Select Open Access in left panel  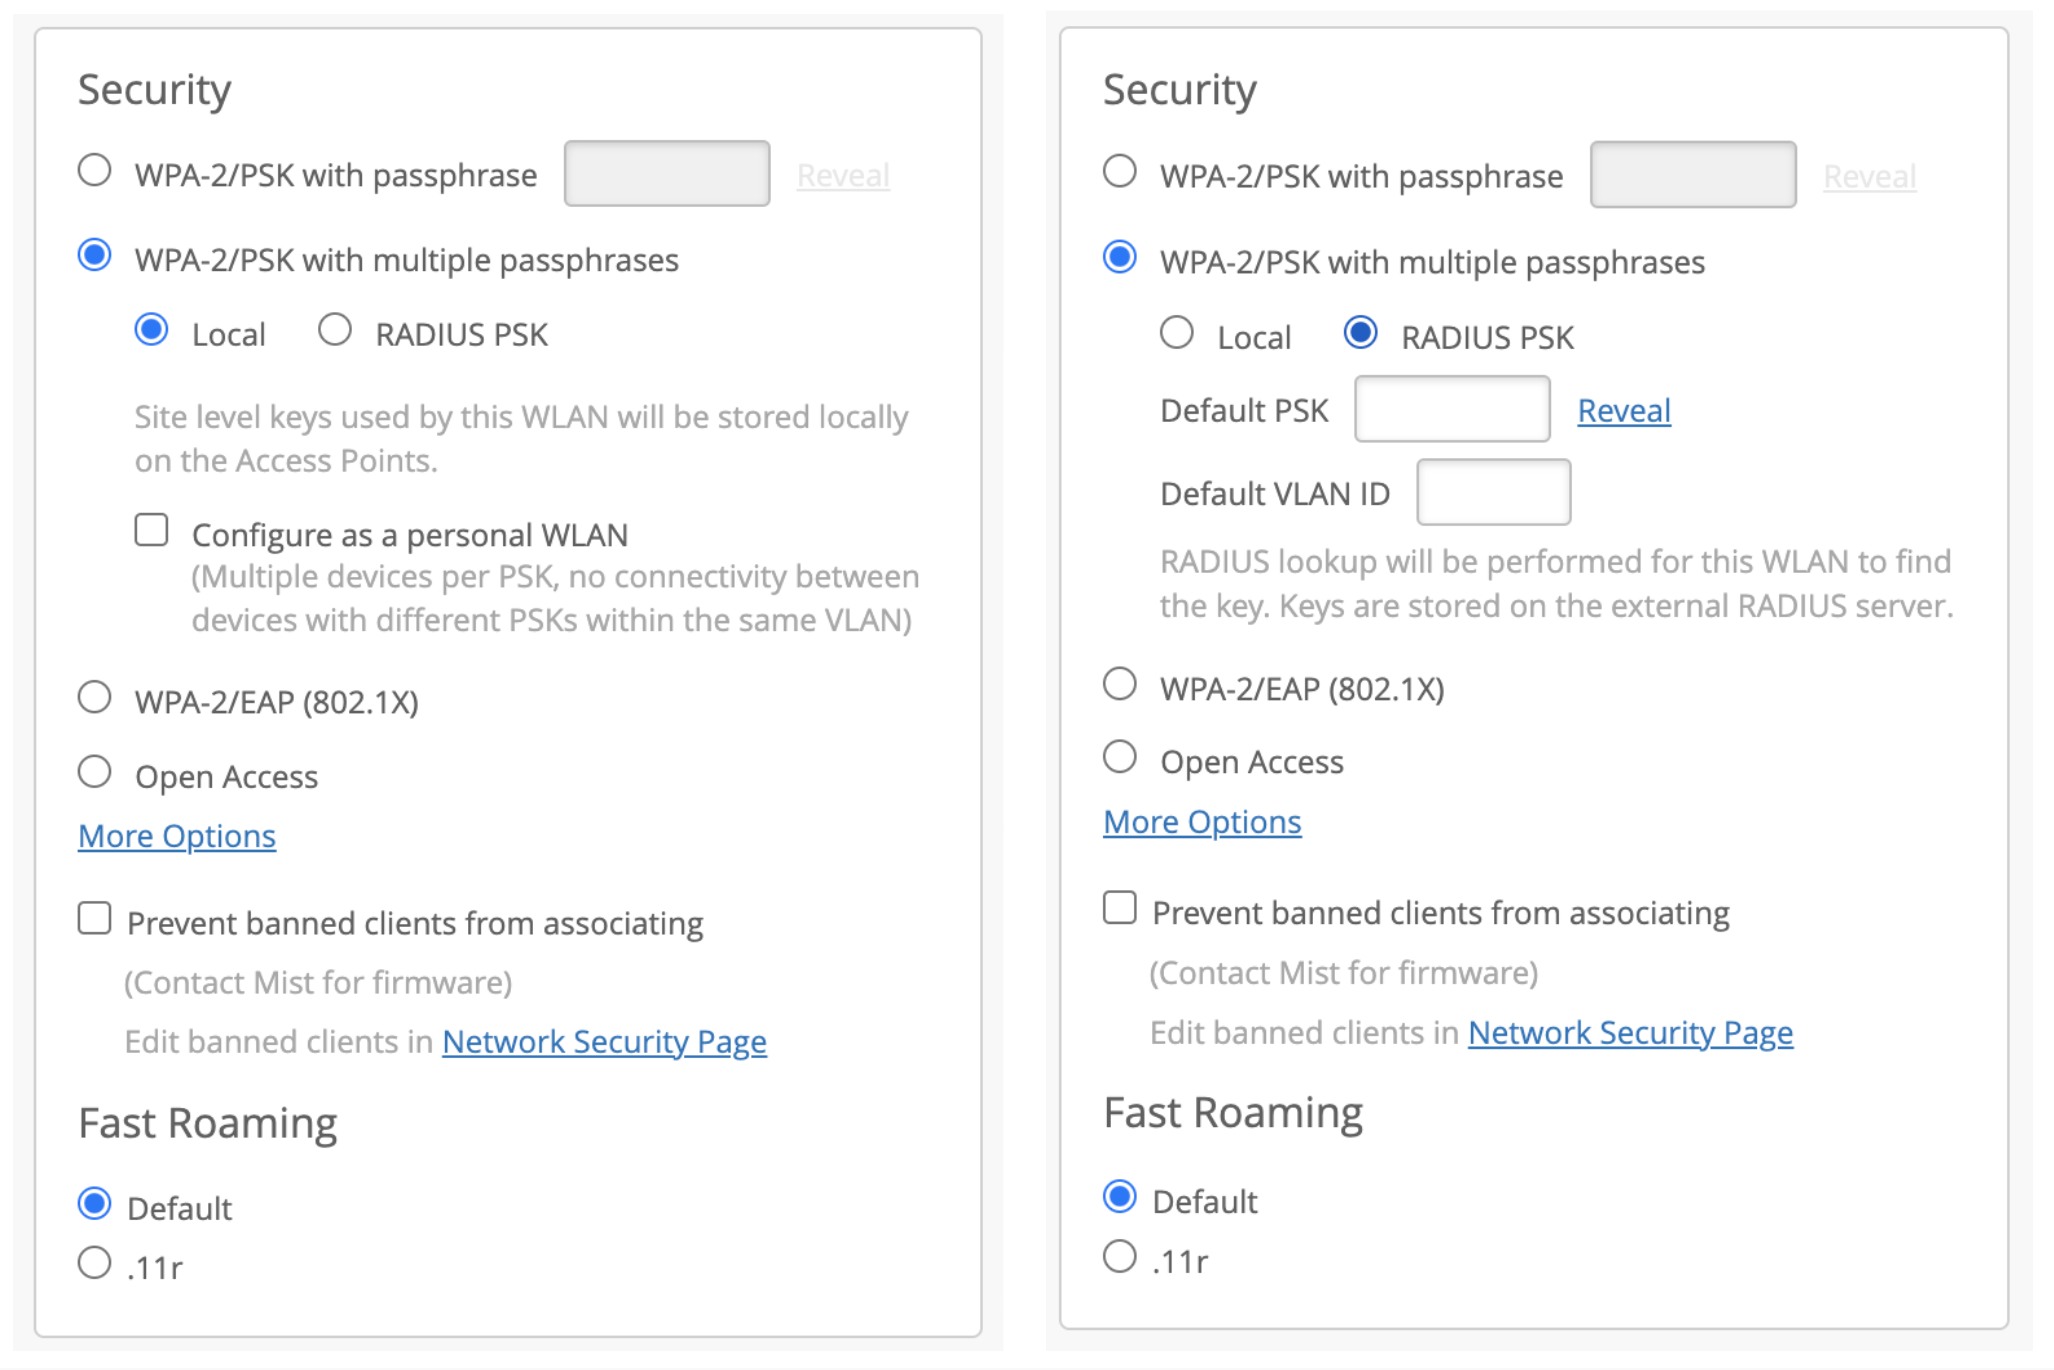tap(95, 772)
